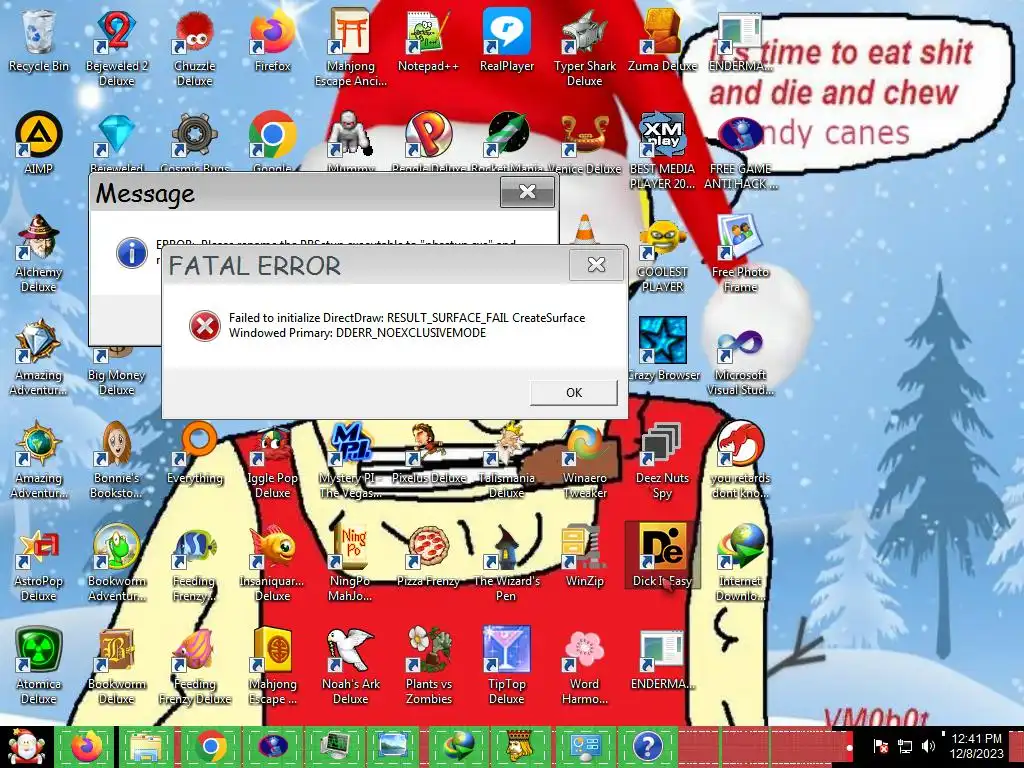Launch RealPlayer from the desktop

[x=507, y=40]
